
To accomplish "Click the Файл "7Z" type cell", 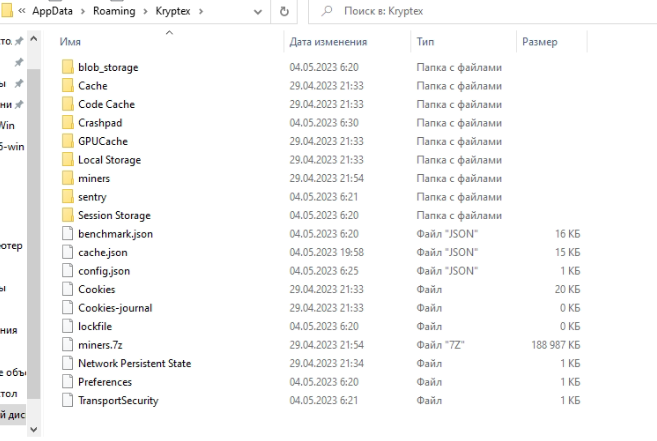I will point(440,345).
